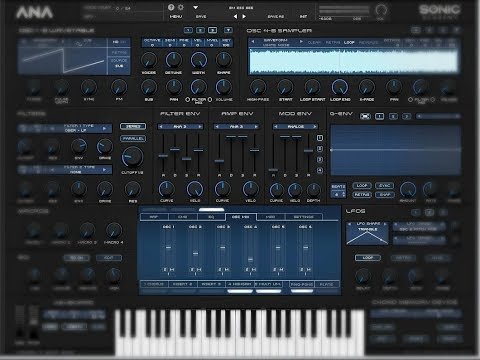This screenshot has width=480, height=360.
Task: Click the Menu button in top bar
Action: pyautogui.click(x=176, y=16)
